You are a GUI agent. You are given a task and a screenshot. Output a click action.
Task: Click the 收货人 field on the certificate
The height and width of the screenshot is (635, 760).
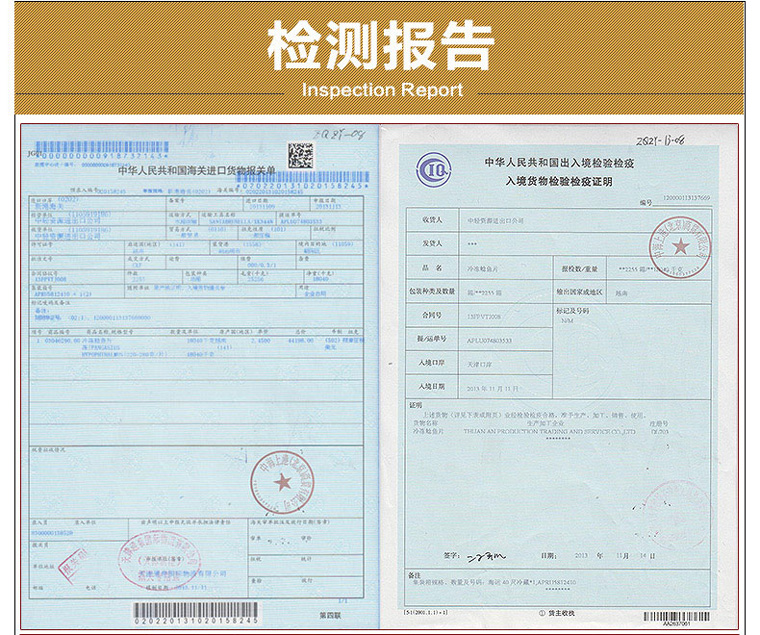(431, 218)
